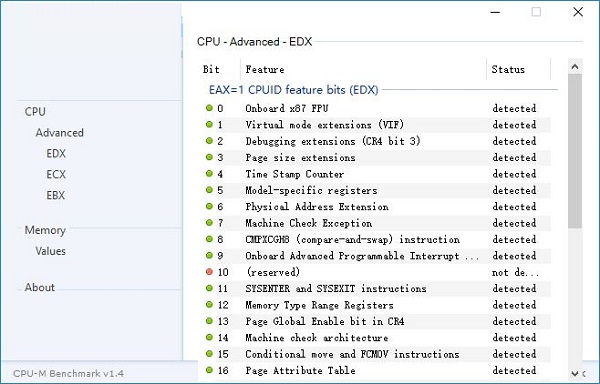Maximize the CPU-M Benchmark window

536,12
